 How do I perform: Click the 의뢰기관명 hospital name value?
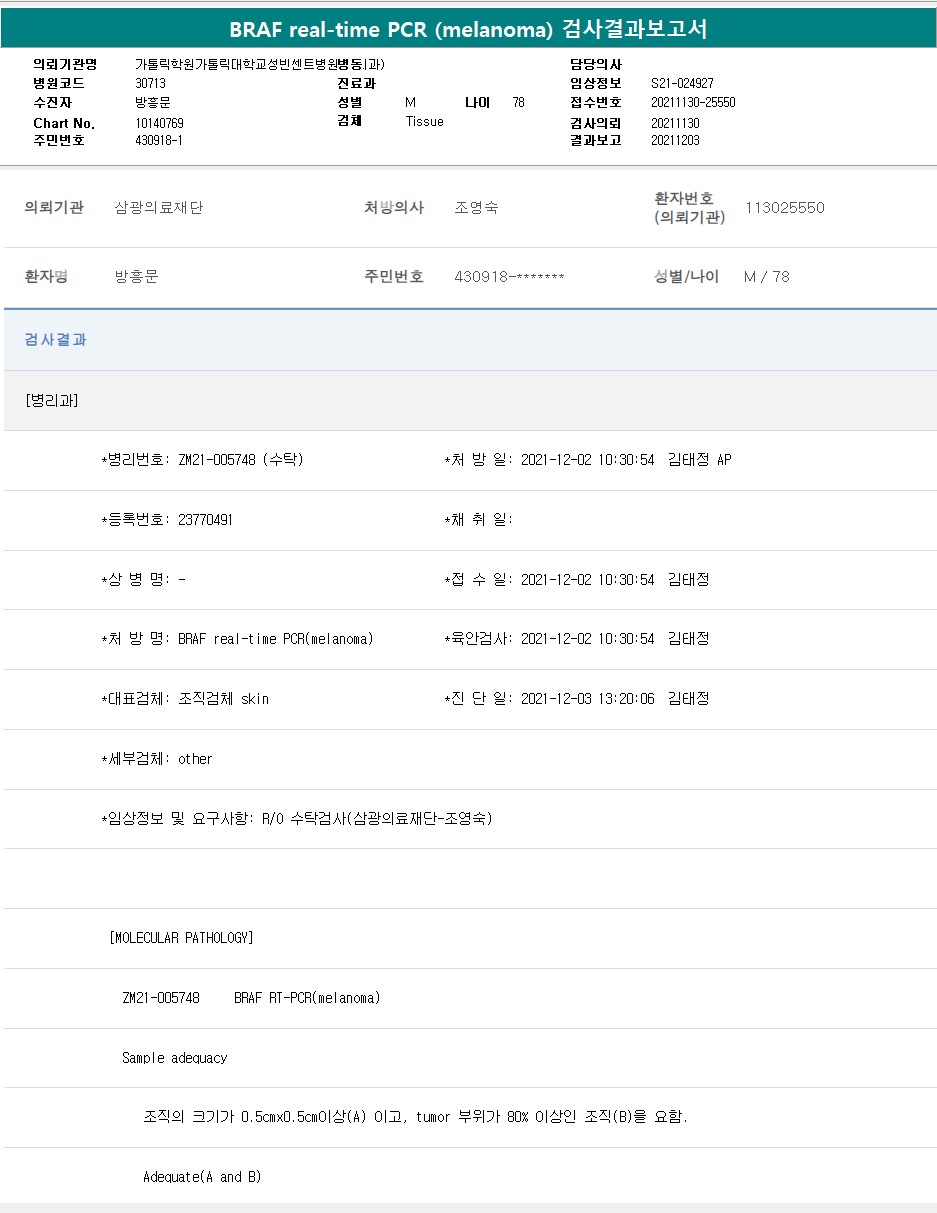click(x=260, y=64)
